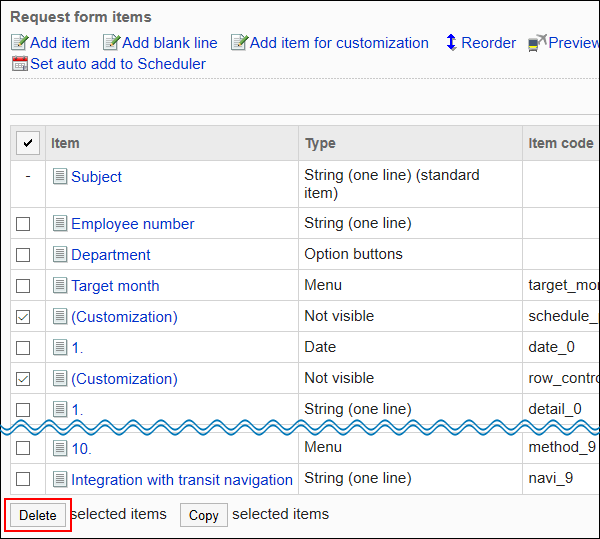Click the document icon beside Employee number
This screenshot has width=600, height=539.
pos(60,223)
